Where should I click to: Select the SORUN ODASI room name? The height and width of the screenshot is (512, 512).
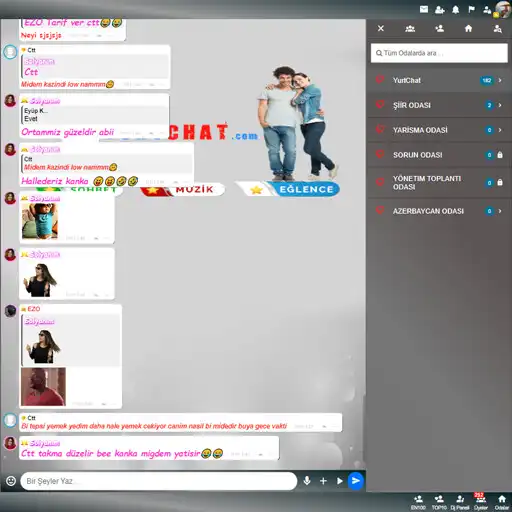click(x=418, y=155)
